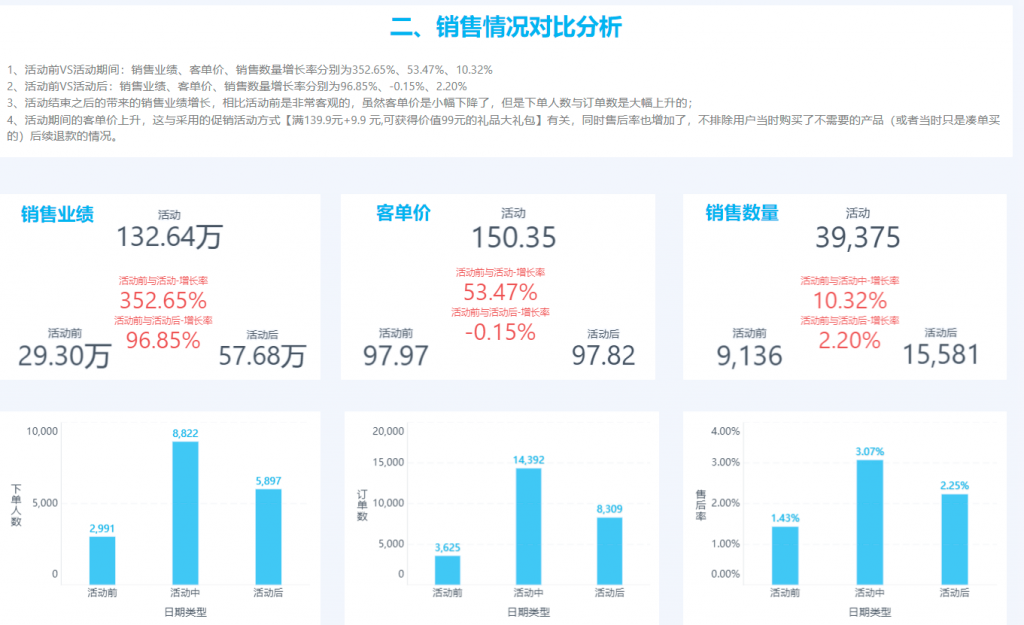Click the 150.35 average order value
The height and width of the screenshot is (625, 1024).
pyautogui.click(x=514, y=237)
